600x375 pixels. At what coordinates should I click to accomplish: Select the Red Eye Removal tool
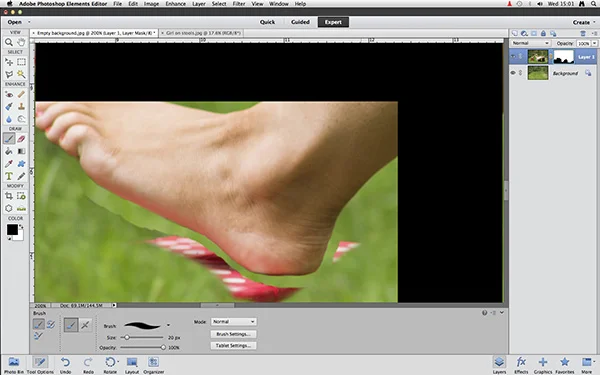[x=9, y=94]
